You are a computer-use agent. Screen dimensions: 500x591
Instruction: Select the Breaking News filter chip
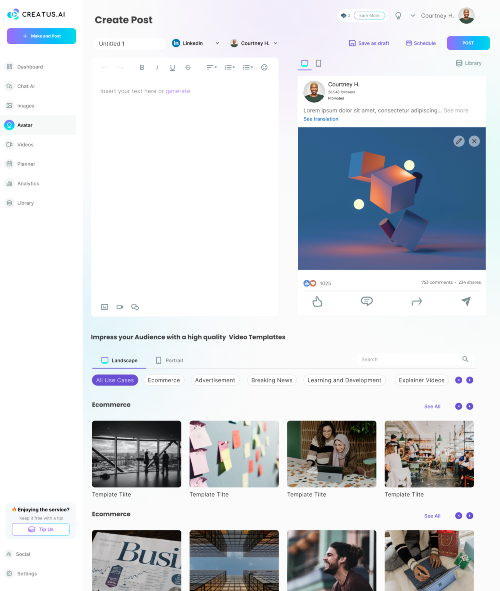[272, 380]
